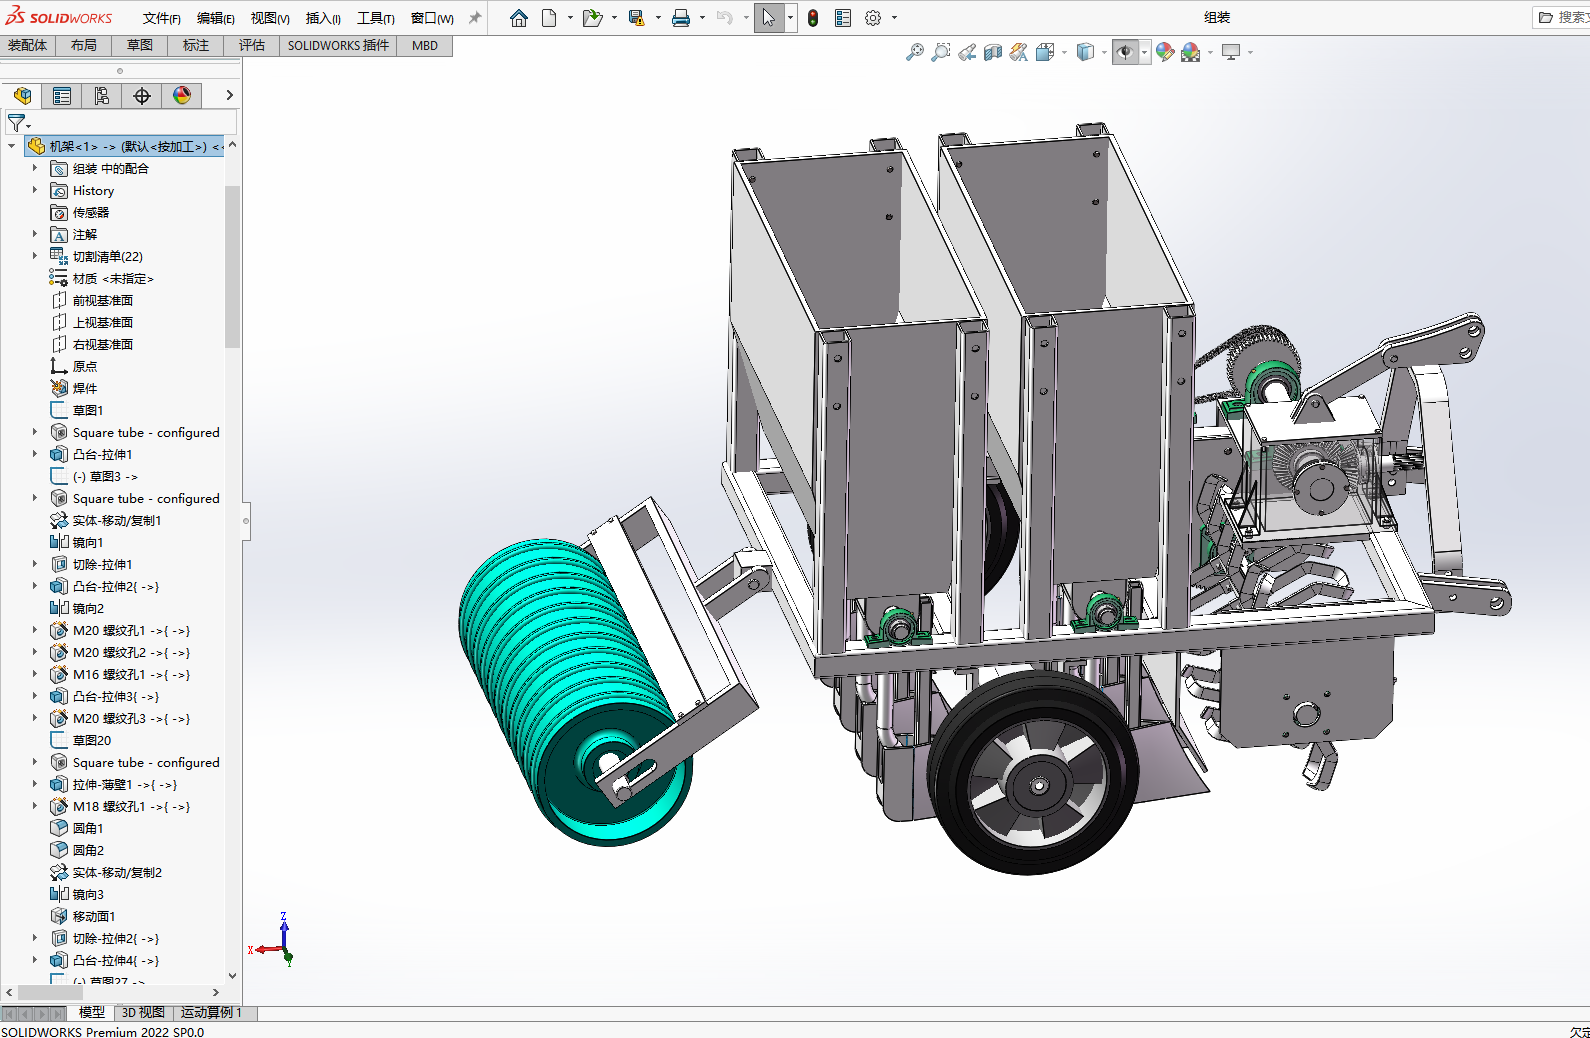Click the Edit Appearance color ball icon
This screenshot has height=1038, width=1590.
(x=1164, y=53)
